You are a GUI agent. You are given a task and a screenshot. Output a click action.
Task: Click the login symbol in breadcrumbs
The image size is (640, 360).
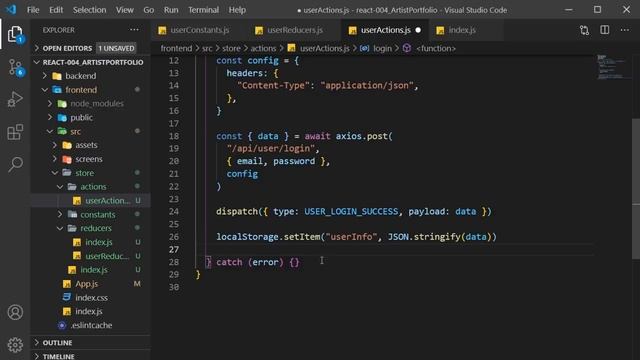(x=377, y=48)
